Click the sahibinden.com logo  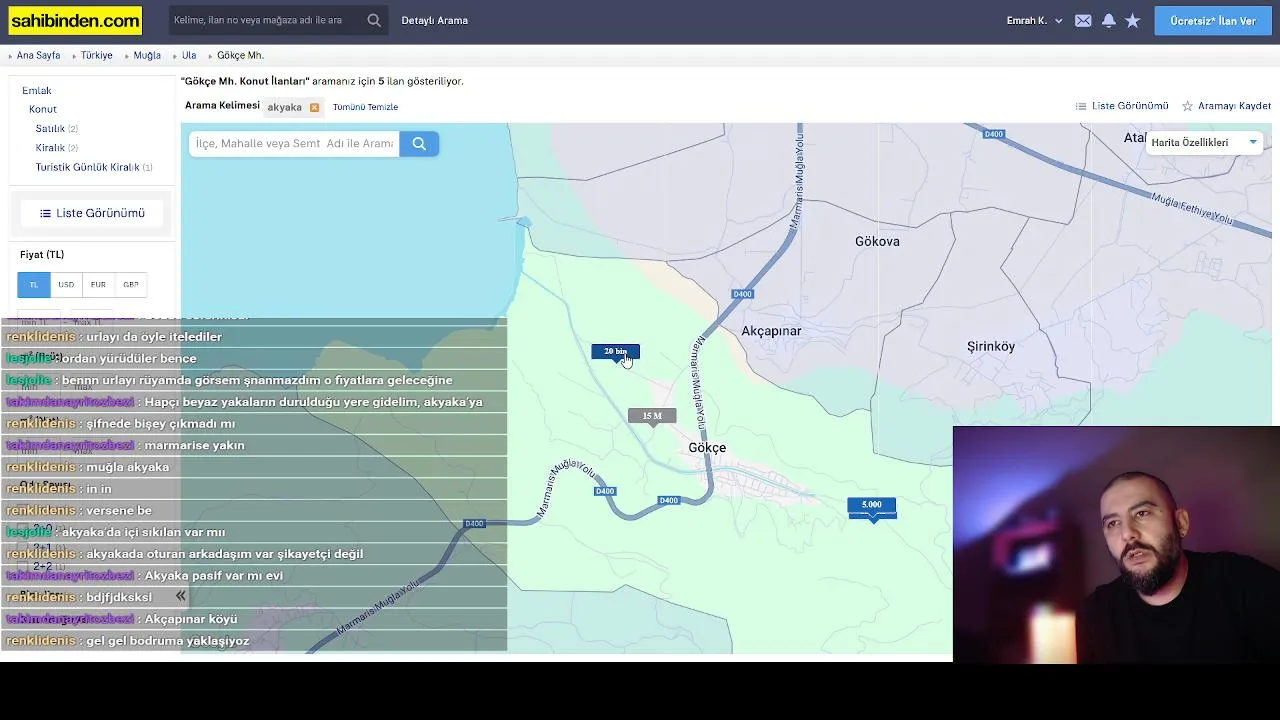pyautogui.click(x=75, y=20)
